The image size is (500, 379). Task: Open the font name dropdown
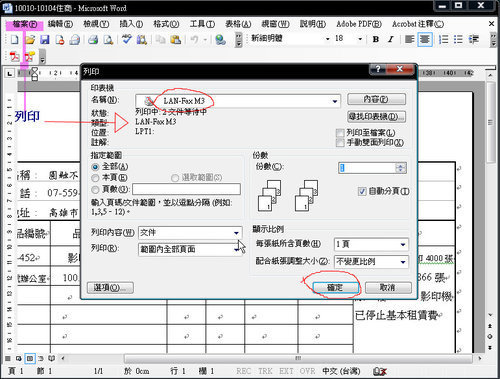point(327,39)
